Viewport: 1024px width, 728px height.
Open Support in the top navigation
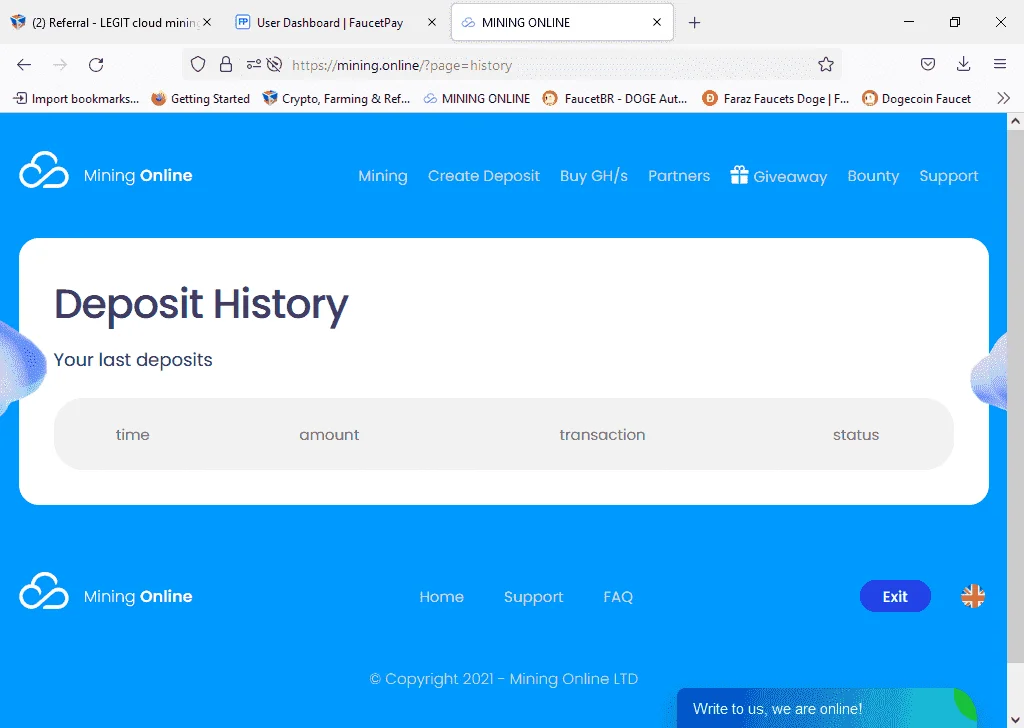tap(948, 176)
